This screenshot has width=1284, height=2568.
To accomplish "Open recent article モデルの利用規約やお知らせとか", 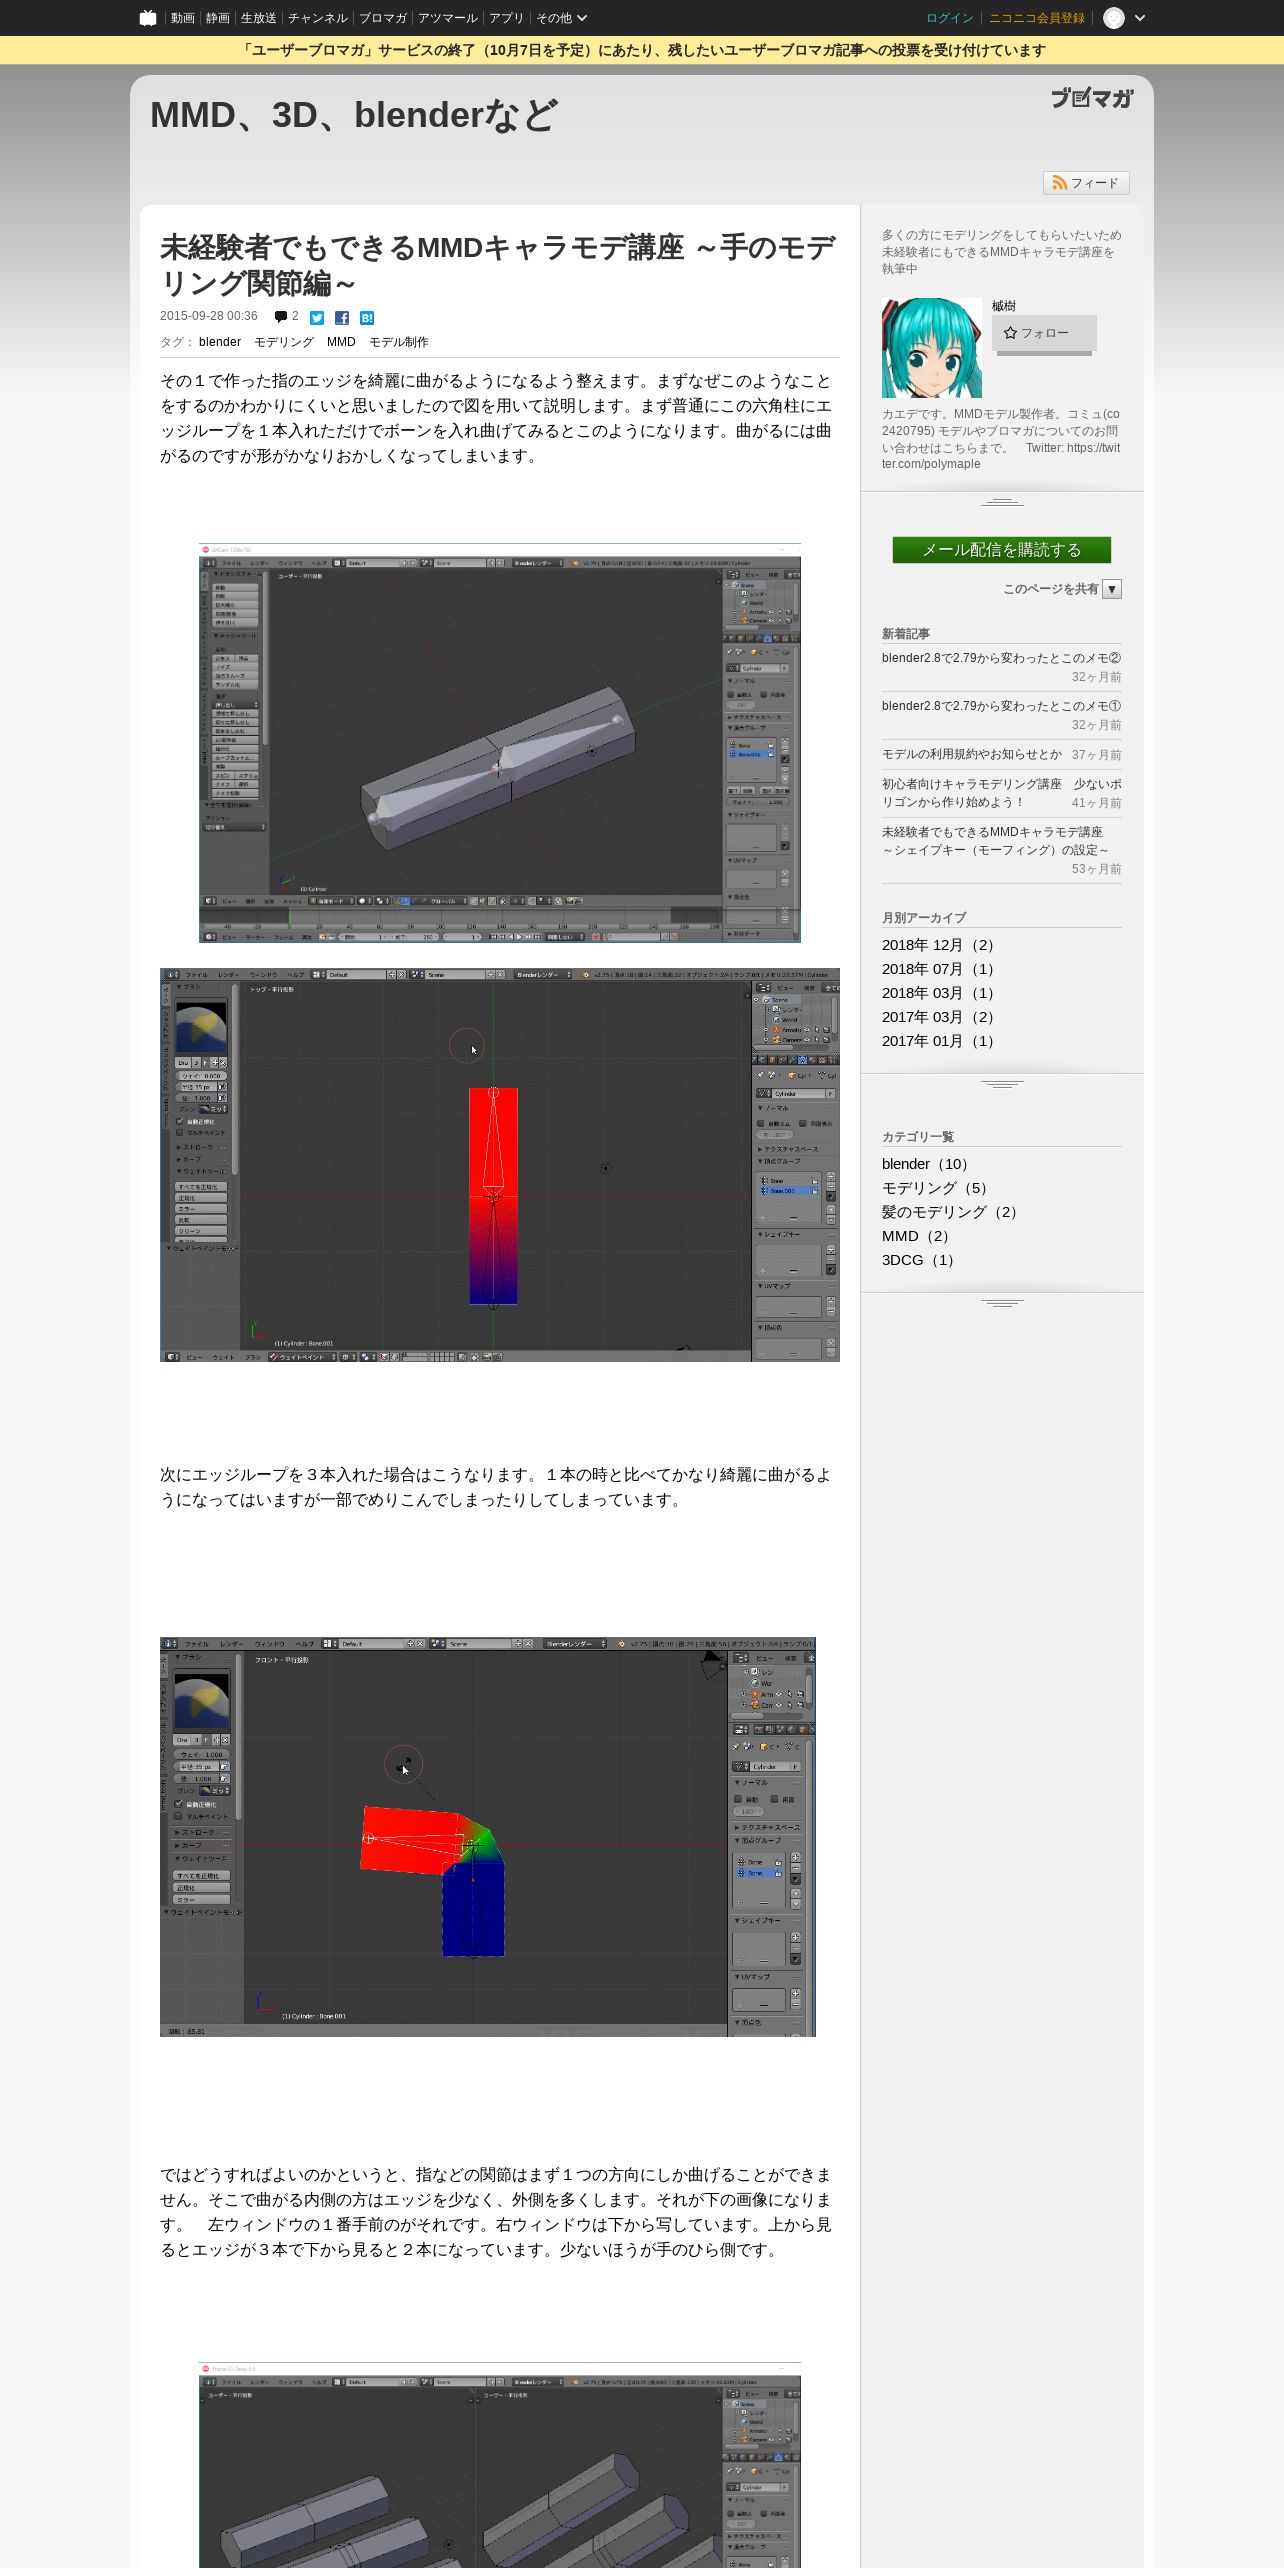I will [x=972, y=754].
